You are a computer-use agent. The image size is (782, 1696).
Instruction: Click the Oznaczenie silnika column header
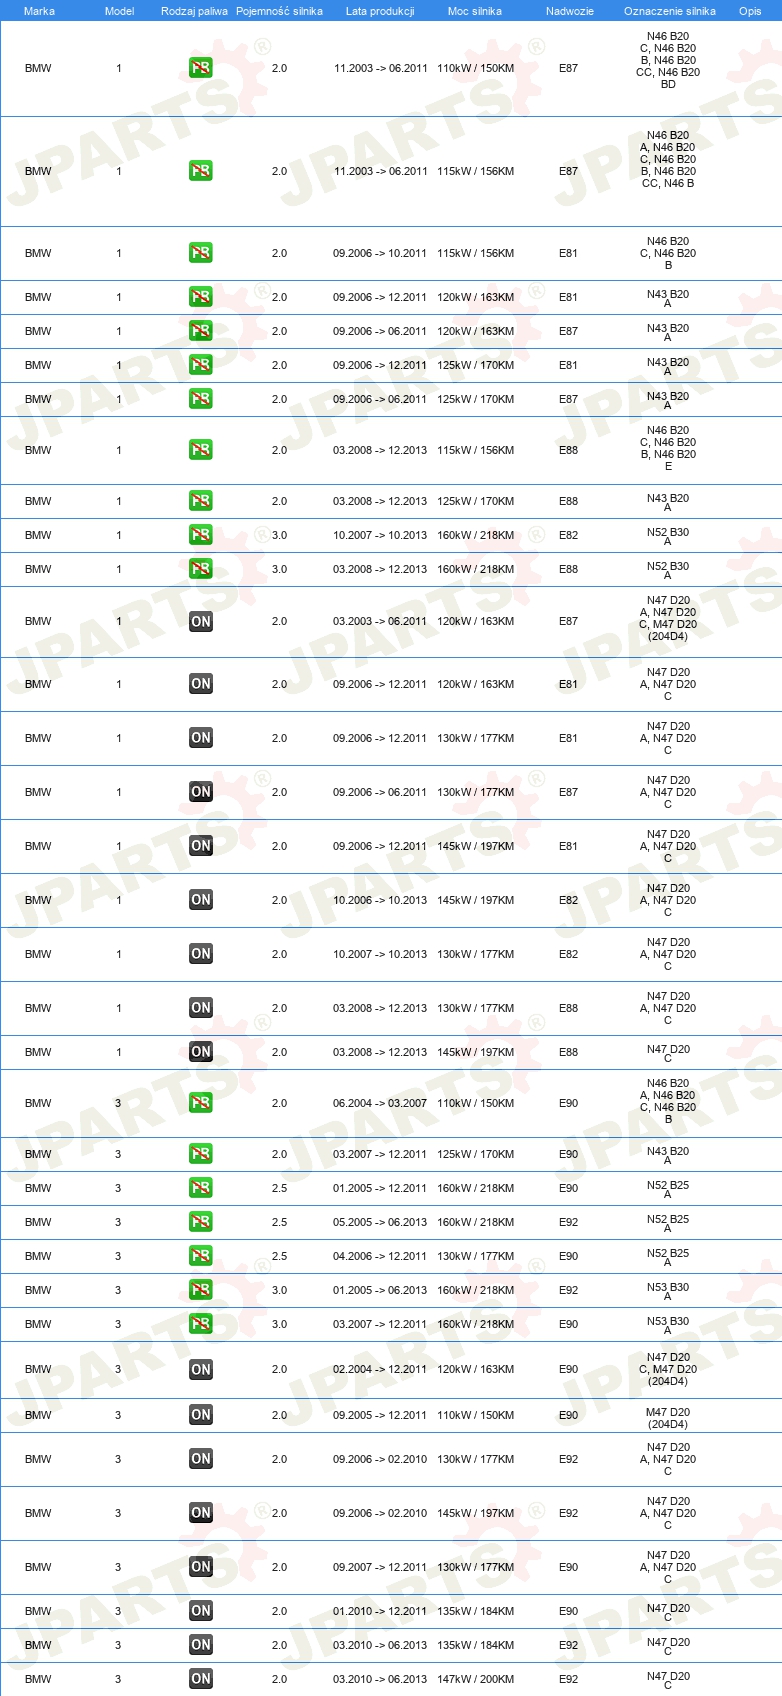coord(669,11)
